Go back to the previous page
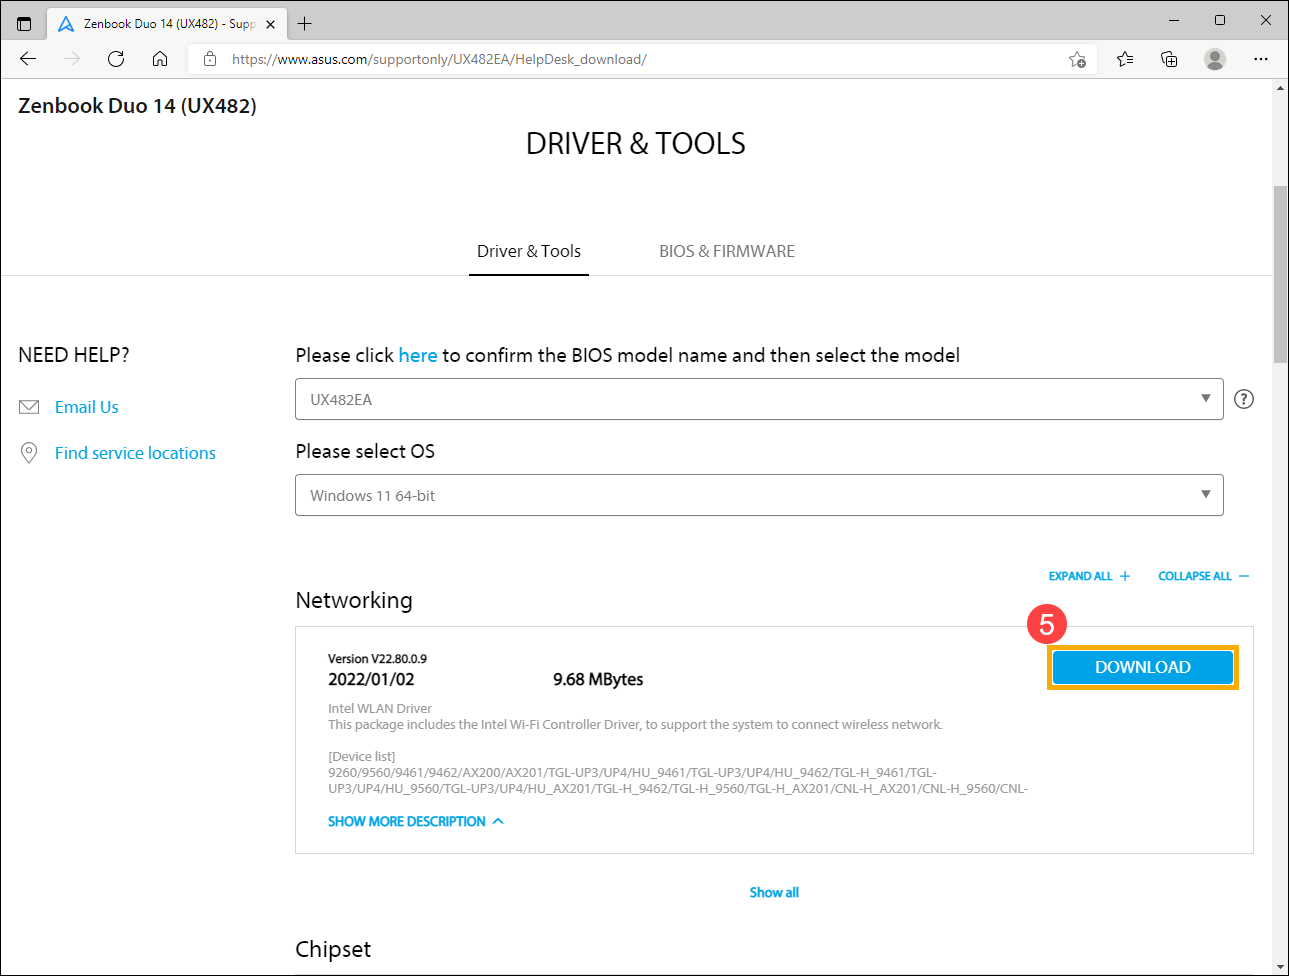The image size is (1289, 976). (28, 59)
